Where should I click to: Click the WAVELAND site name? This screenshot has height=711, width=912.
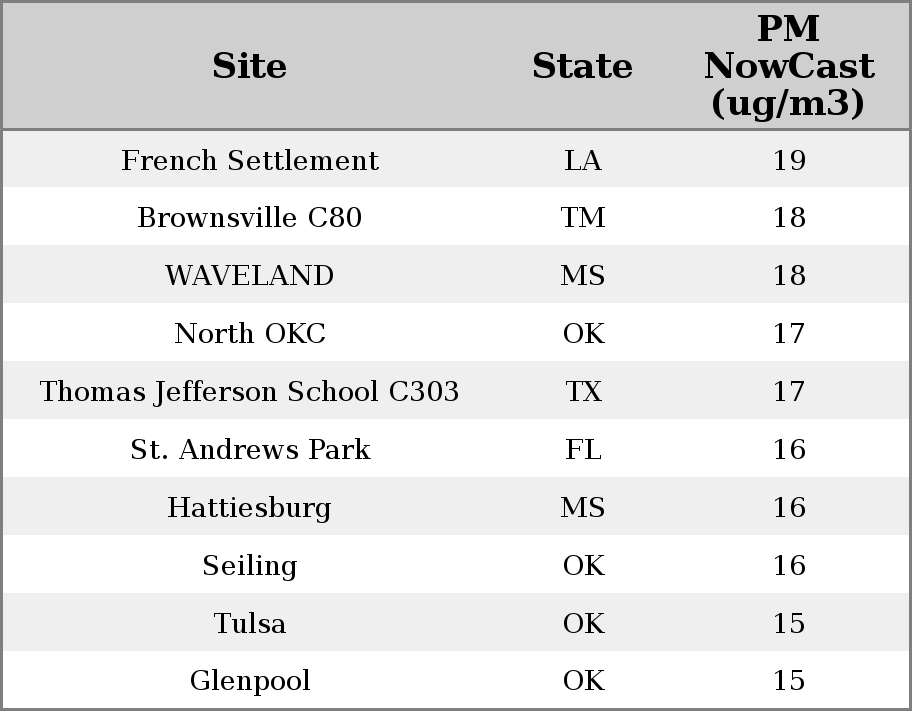coord(250,276)
